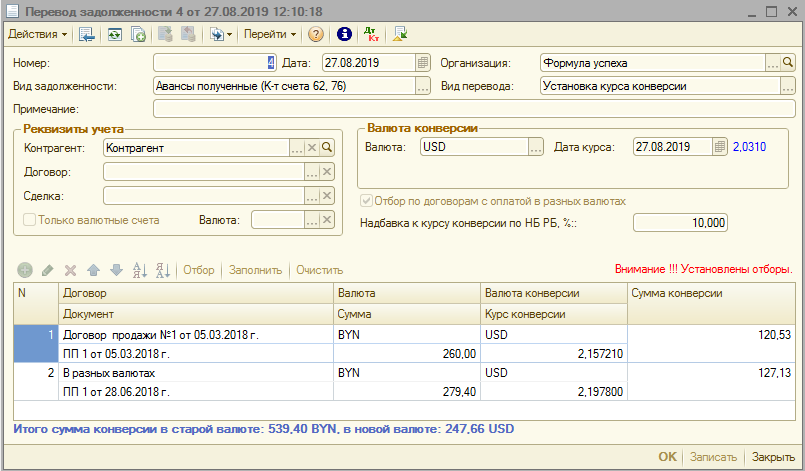The height and width of the screenshot is (471, 805).
Task: Click the help question mark icon
Action: tap(316, 34)
